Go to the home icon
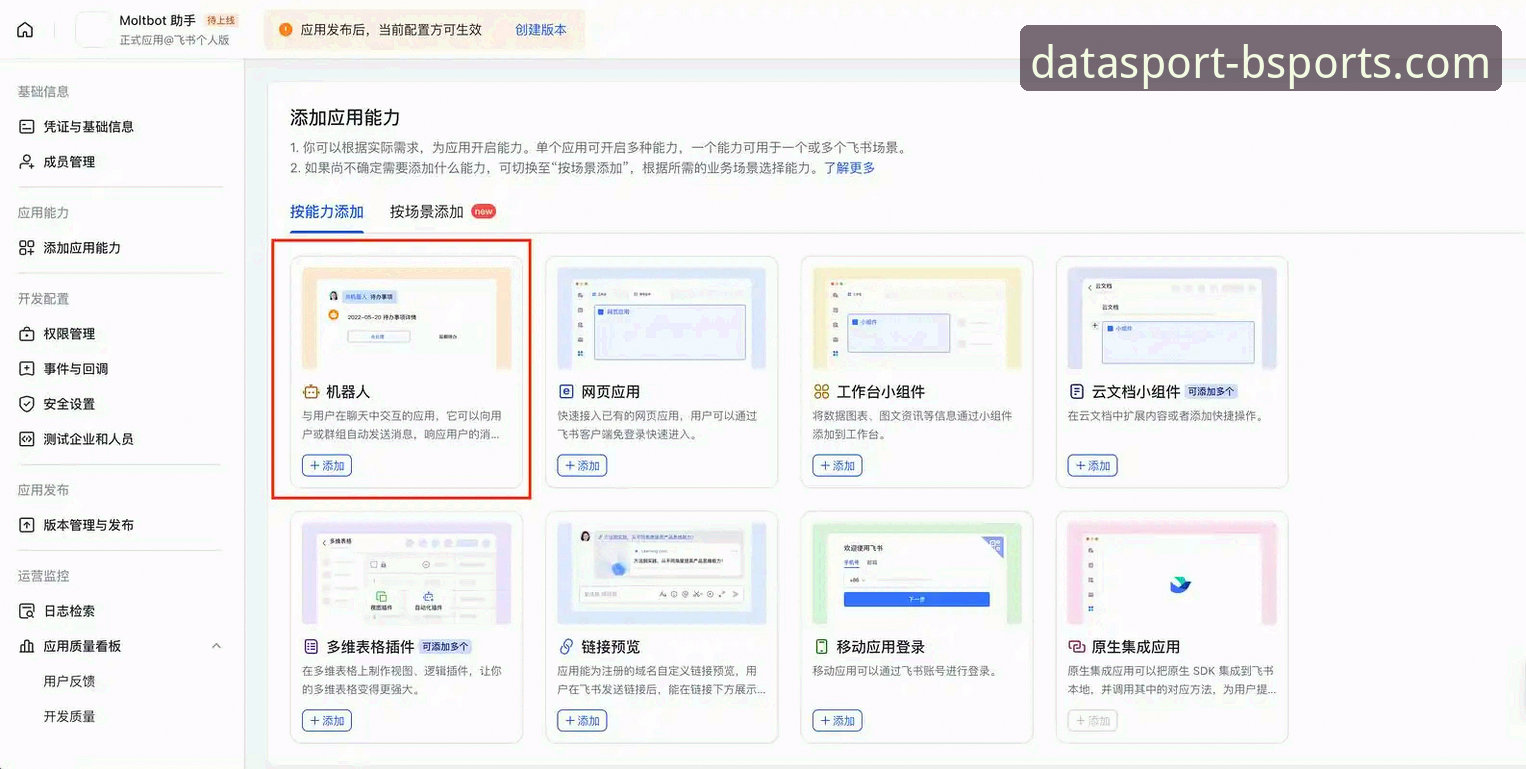Image resolution: width=1526 pixels, height=769 pixels. [x=25, y=30]
